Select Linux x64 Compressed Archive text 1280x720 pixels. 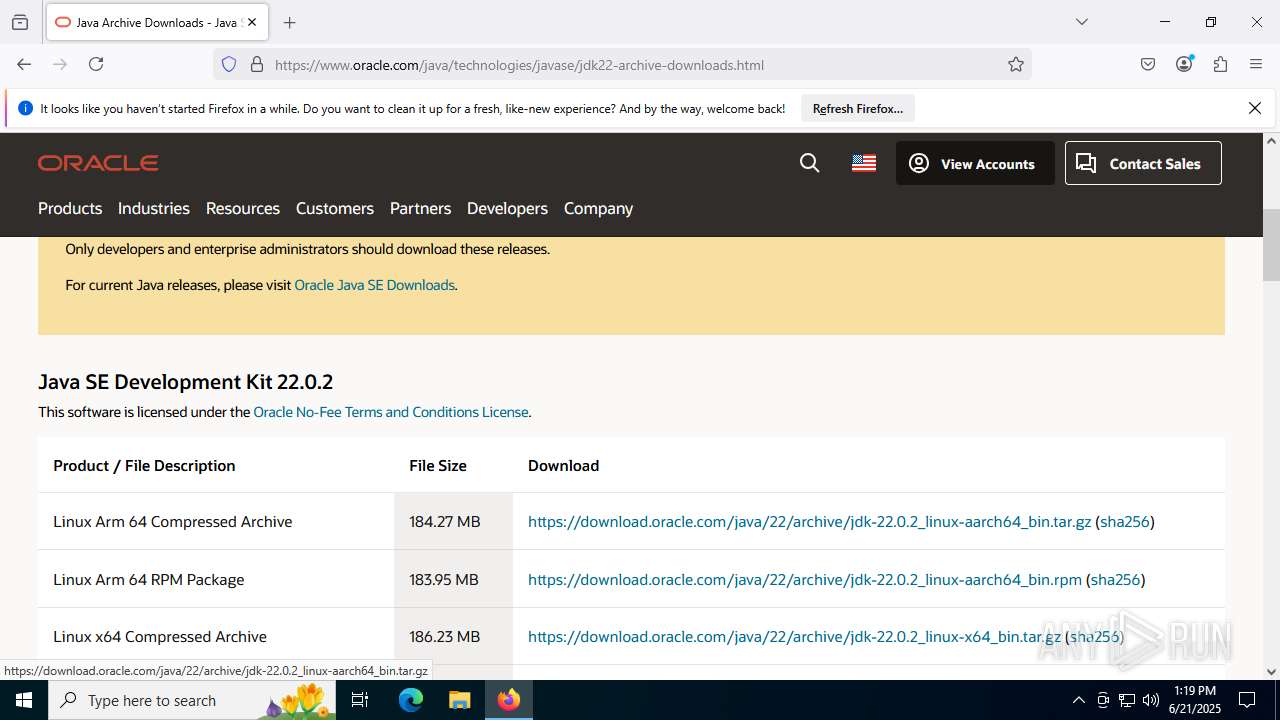pos(160,637)
